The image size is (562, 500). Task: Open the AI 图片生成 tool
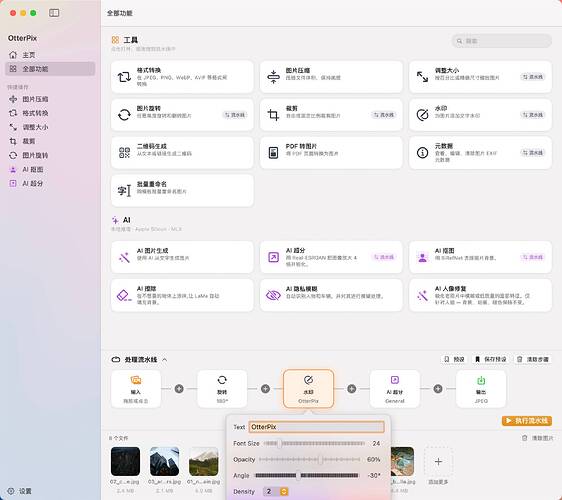point(182,257)
